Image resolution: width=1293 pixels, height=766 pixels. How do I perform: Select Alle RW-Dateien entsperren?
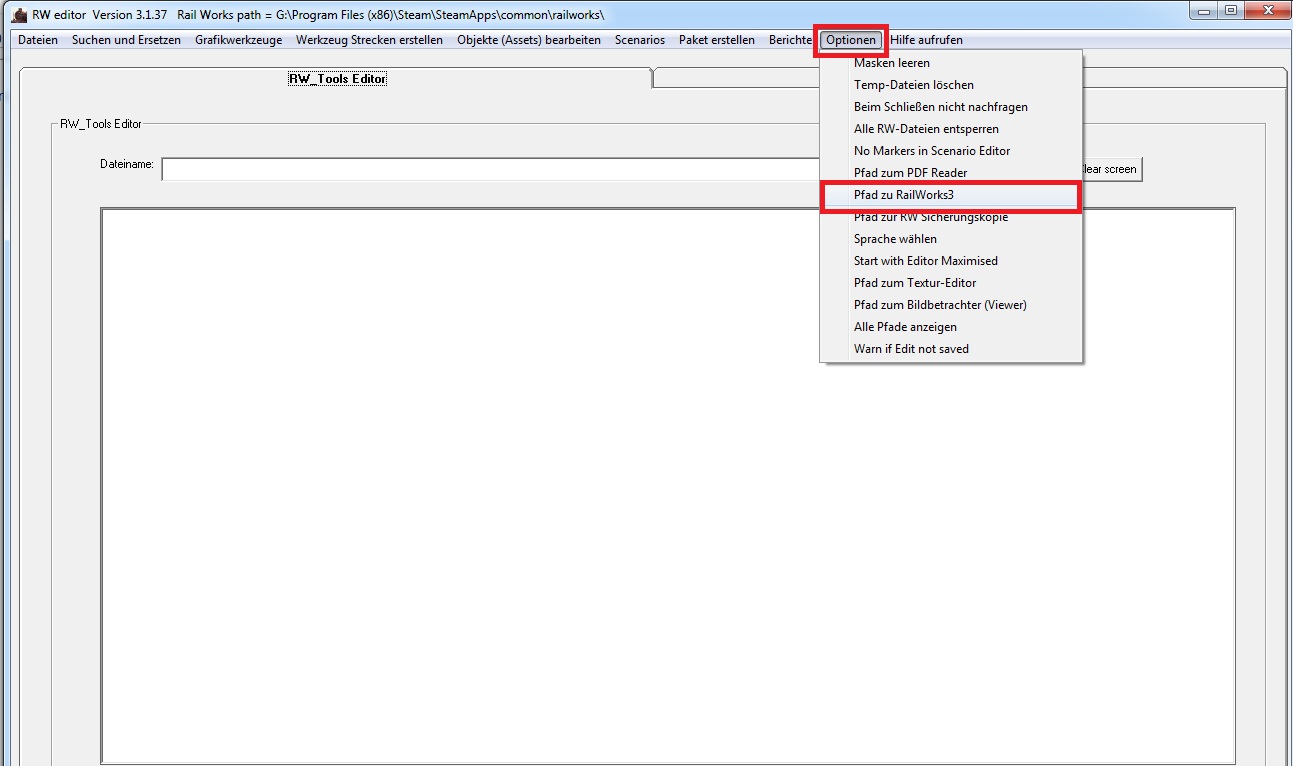[x=951, y=129]
